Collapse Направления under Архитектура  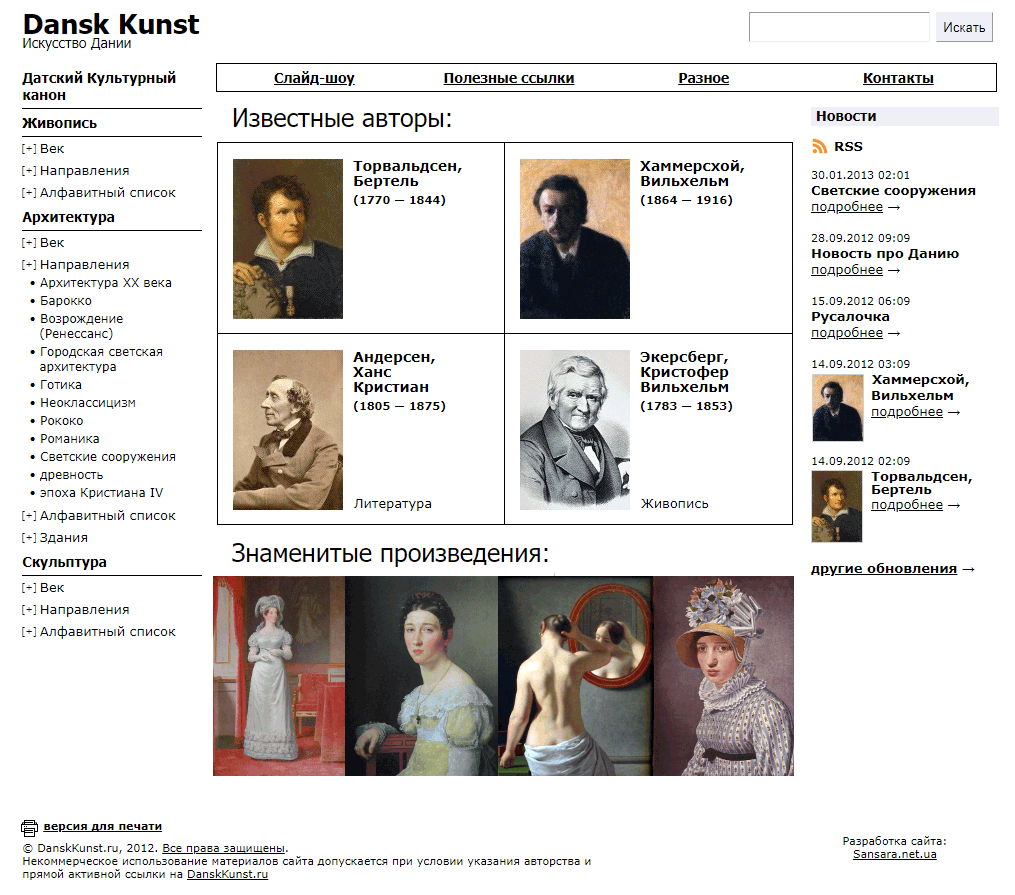pos(29,265)
